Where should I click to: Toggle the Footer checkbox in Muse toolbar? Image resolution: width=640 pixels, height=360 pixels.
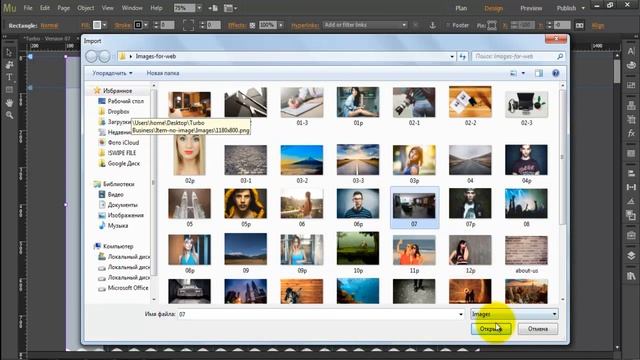pyautogui.click(x=448, y=25)
